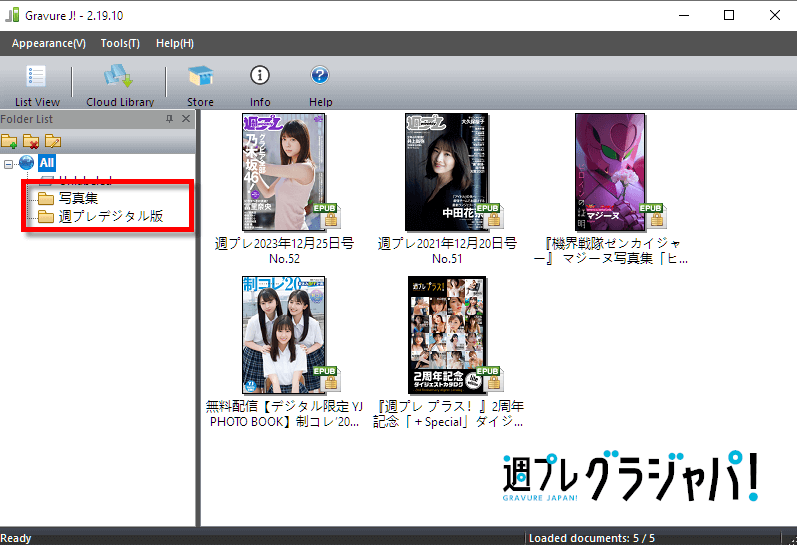The width and height of the screenshot is (797, 545).
Task: Open the 週プレ2023年12月25日号 No.52 cover
Action: coord(284,172)
